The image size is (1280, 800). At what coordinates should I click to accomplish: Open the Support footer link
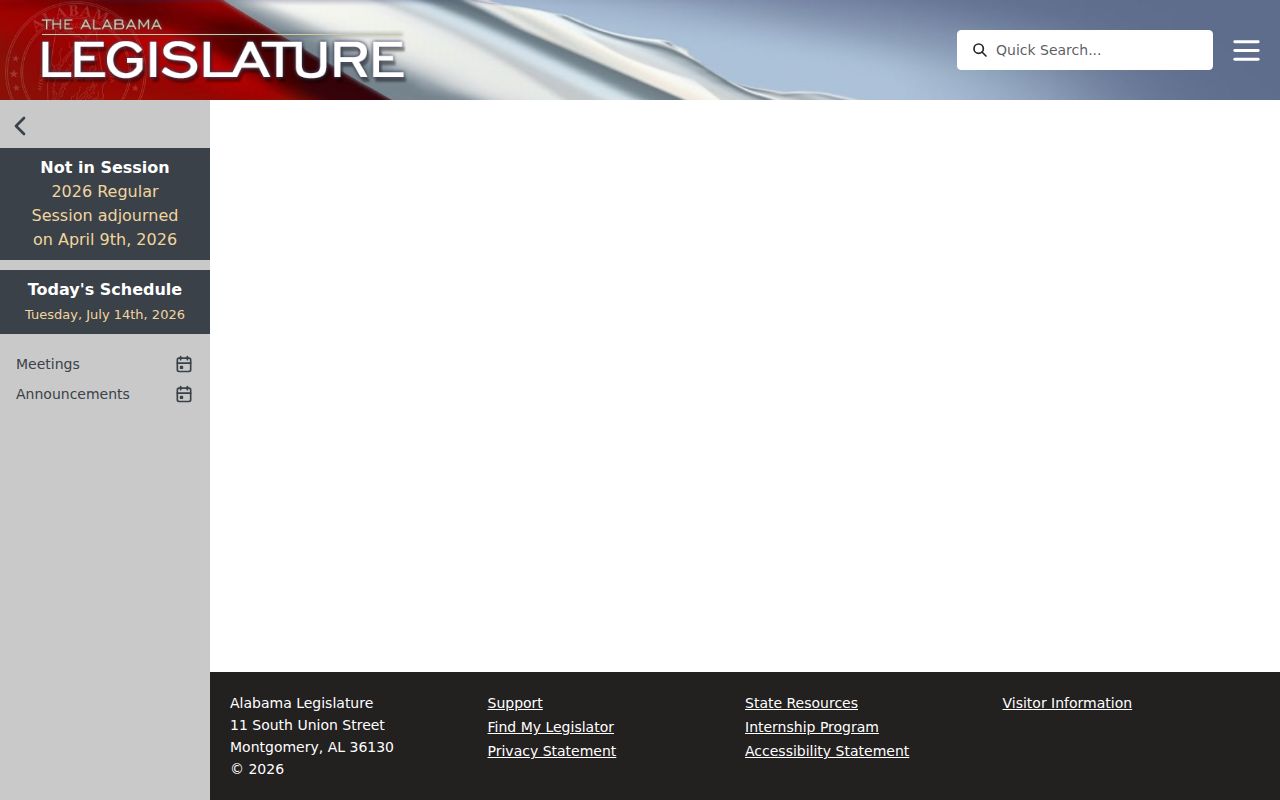click(x=515, y=703)
